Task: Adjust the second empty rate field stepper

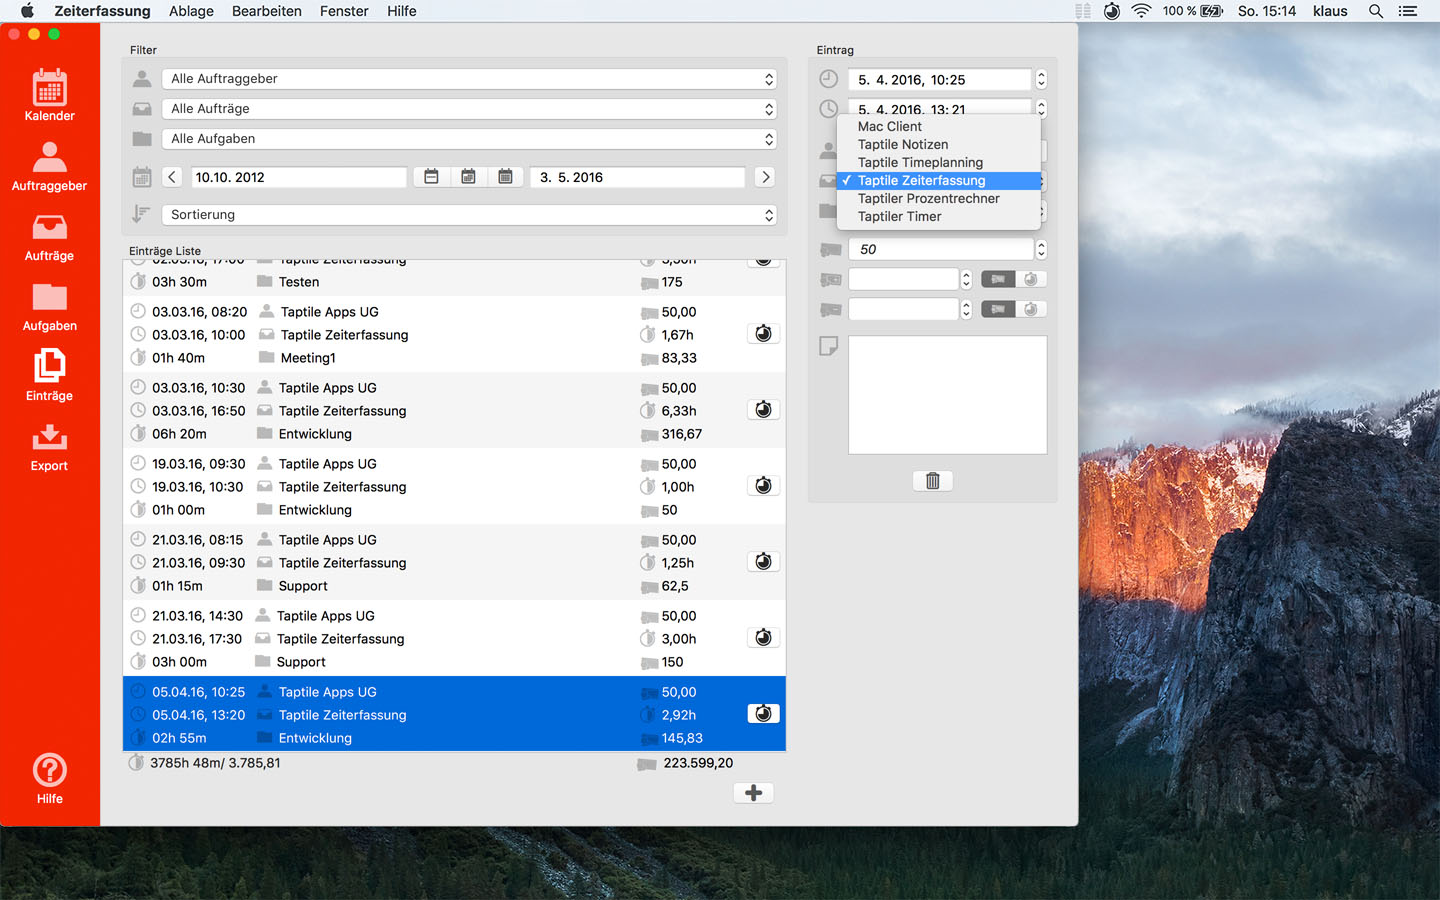Action: click(966, 309)
